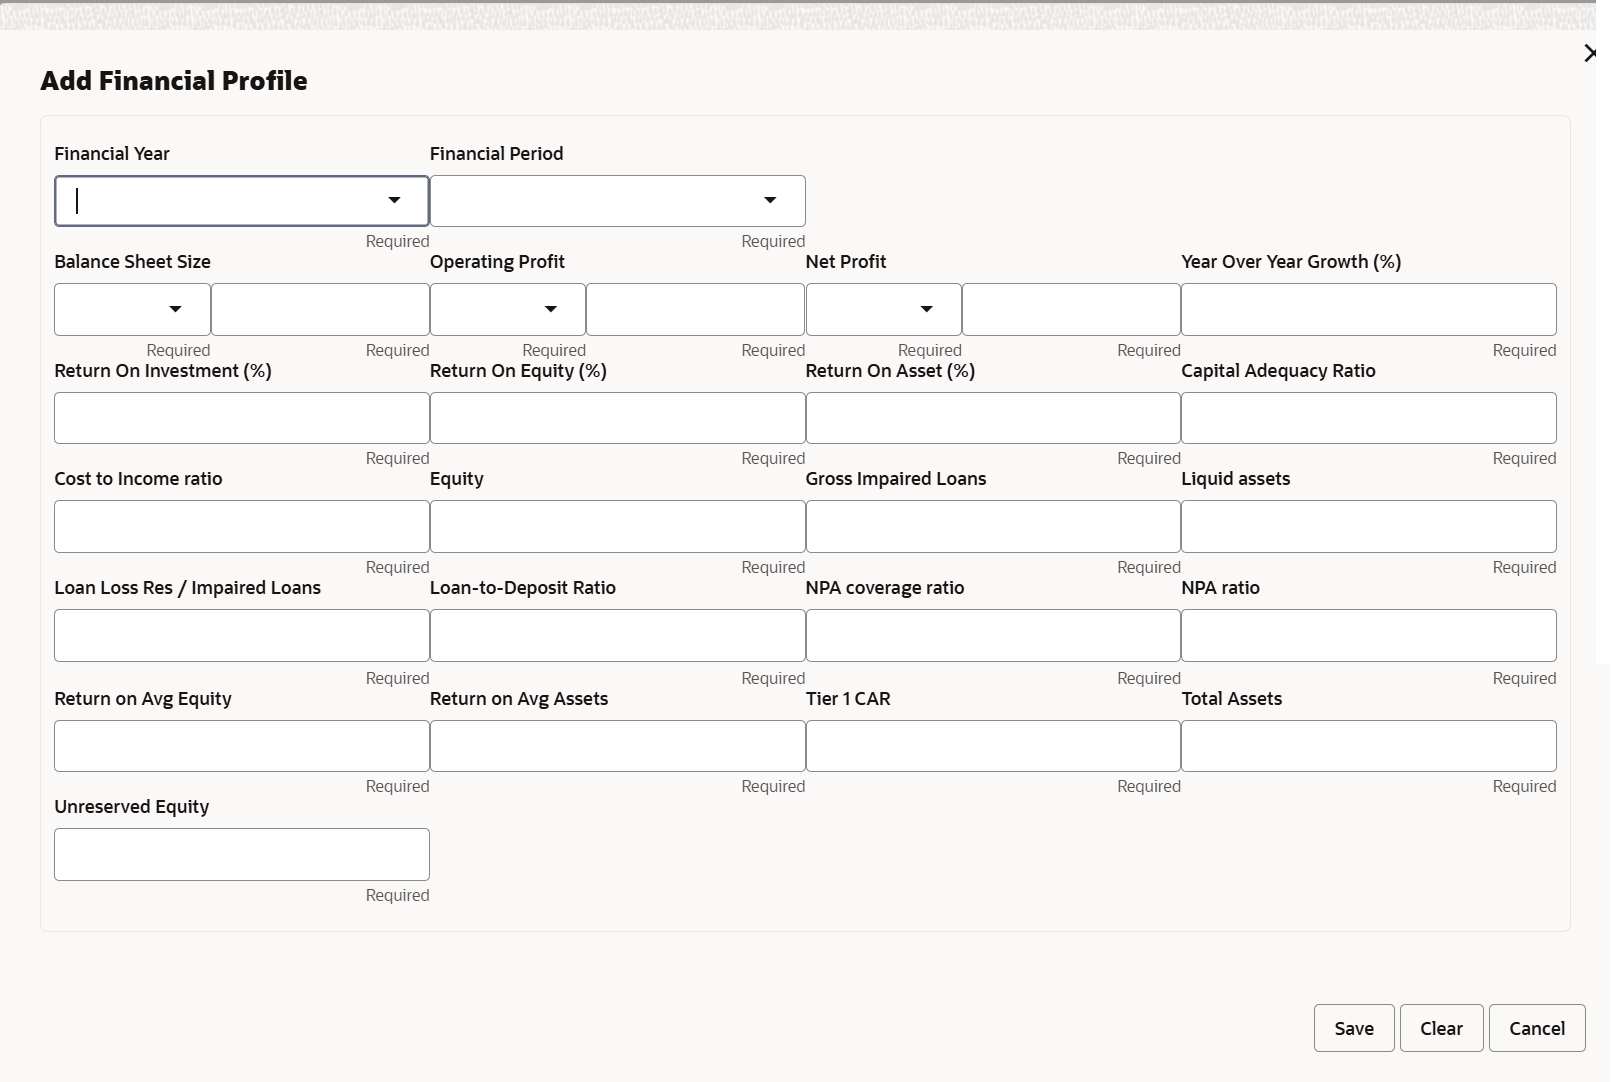Expand the Financial Period dropdown

(x=769, y=201)
